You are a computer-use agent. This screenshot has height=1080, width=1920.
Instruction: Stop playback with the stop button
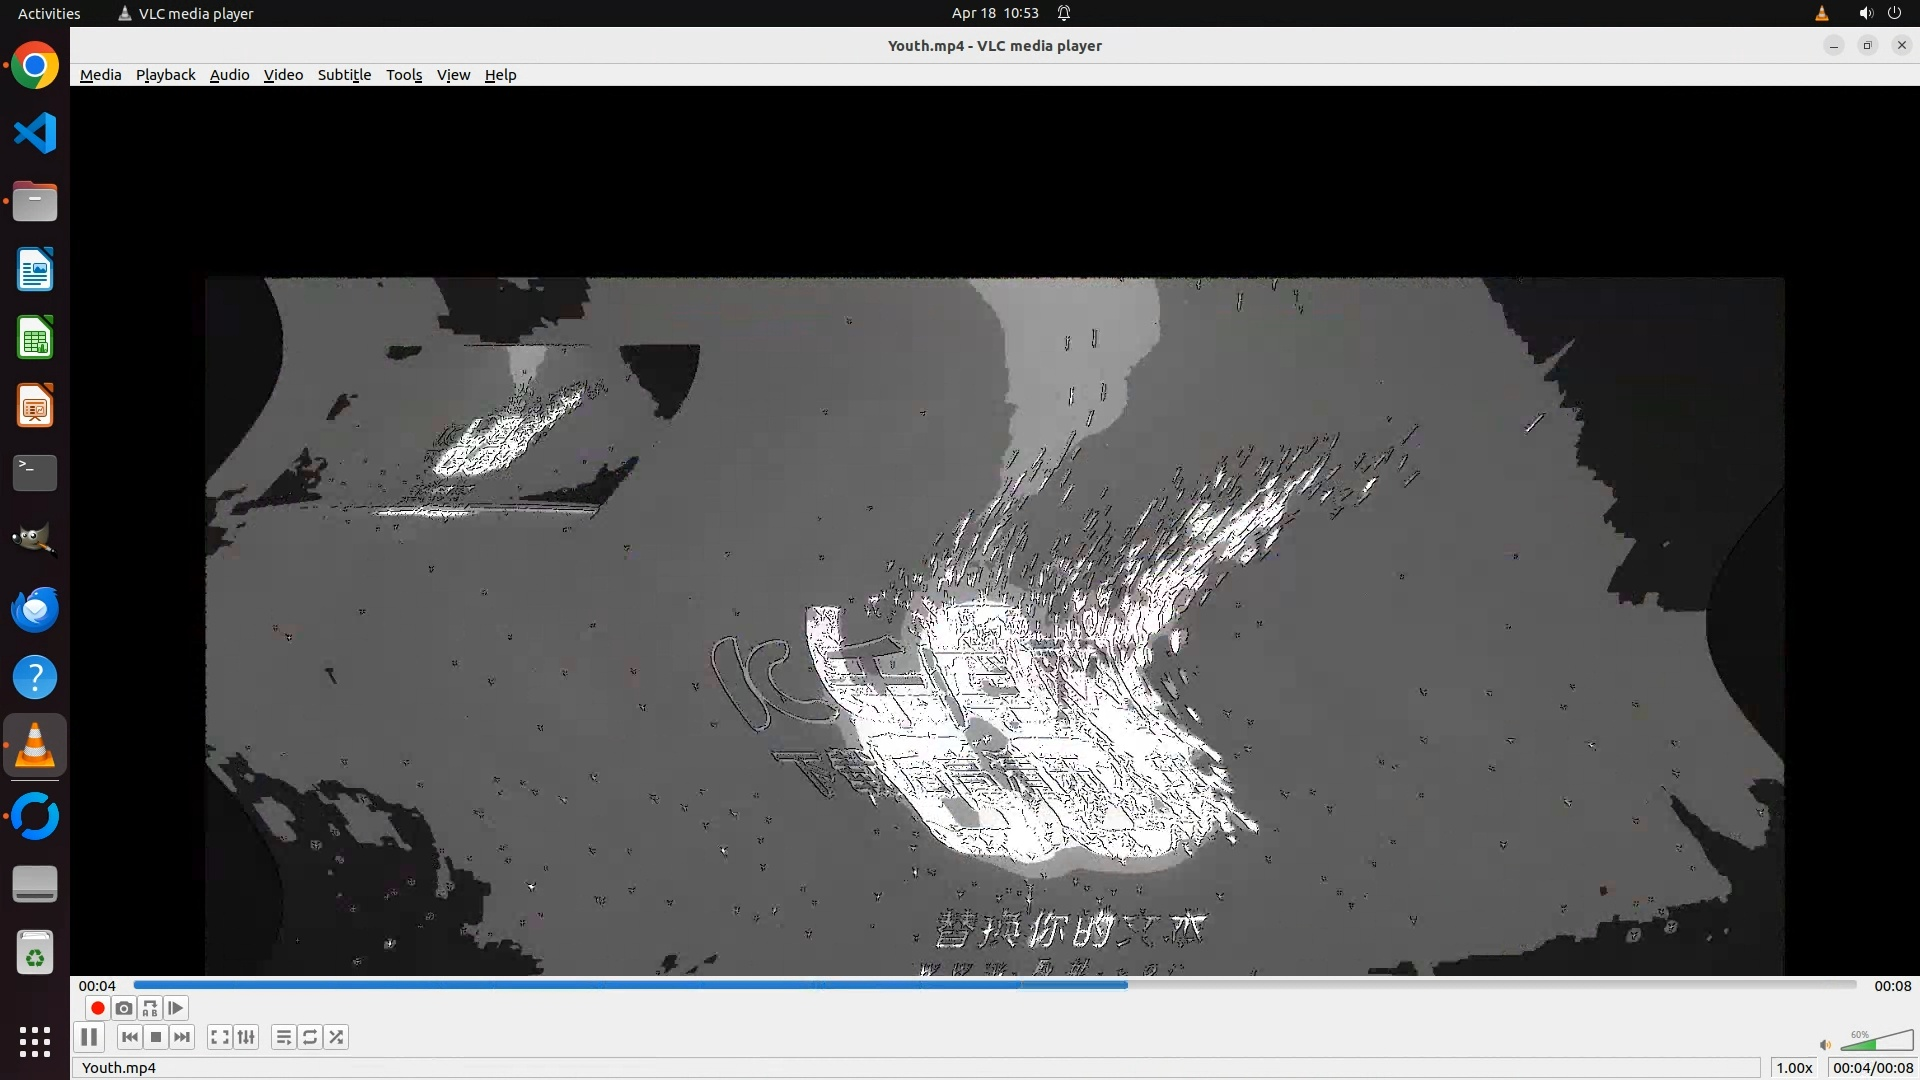pos(156,1037)
